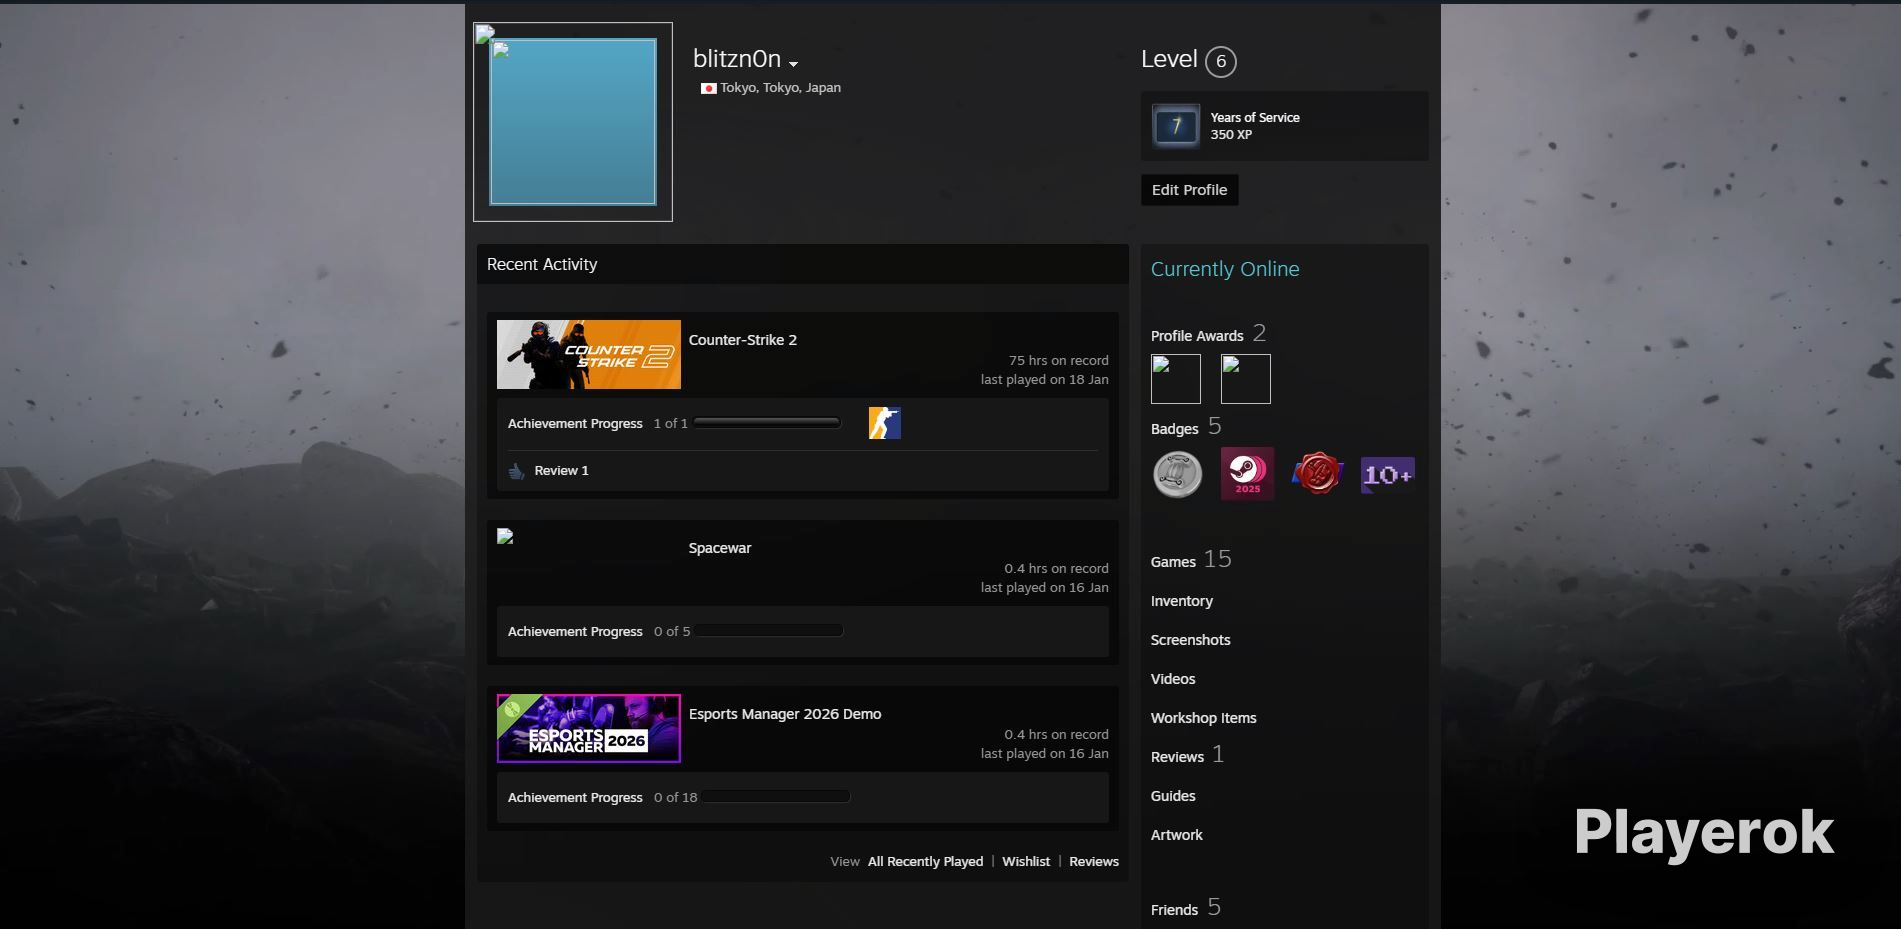The height and width of the screenshot is (929, 1901).
Task: Click the thumbs-up review icon
Action: pyautogui.click(x=516, y=471)
